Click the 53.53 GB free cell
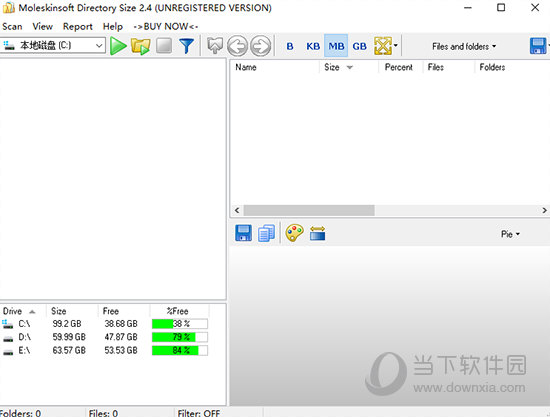 click(x=121, y=350)
